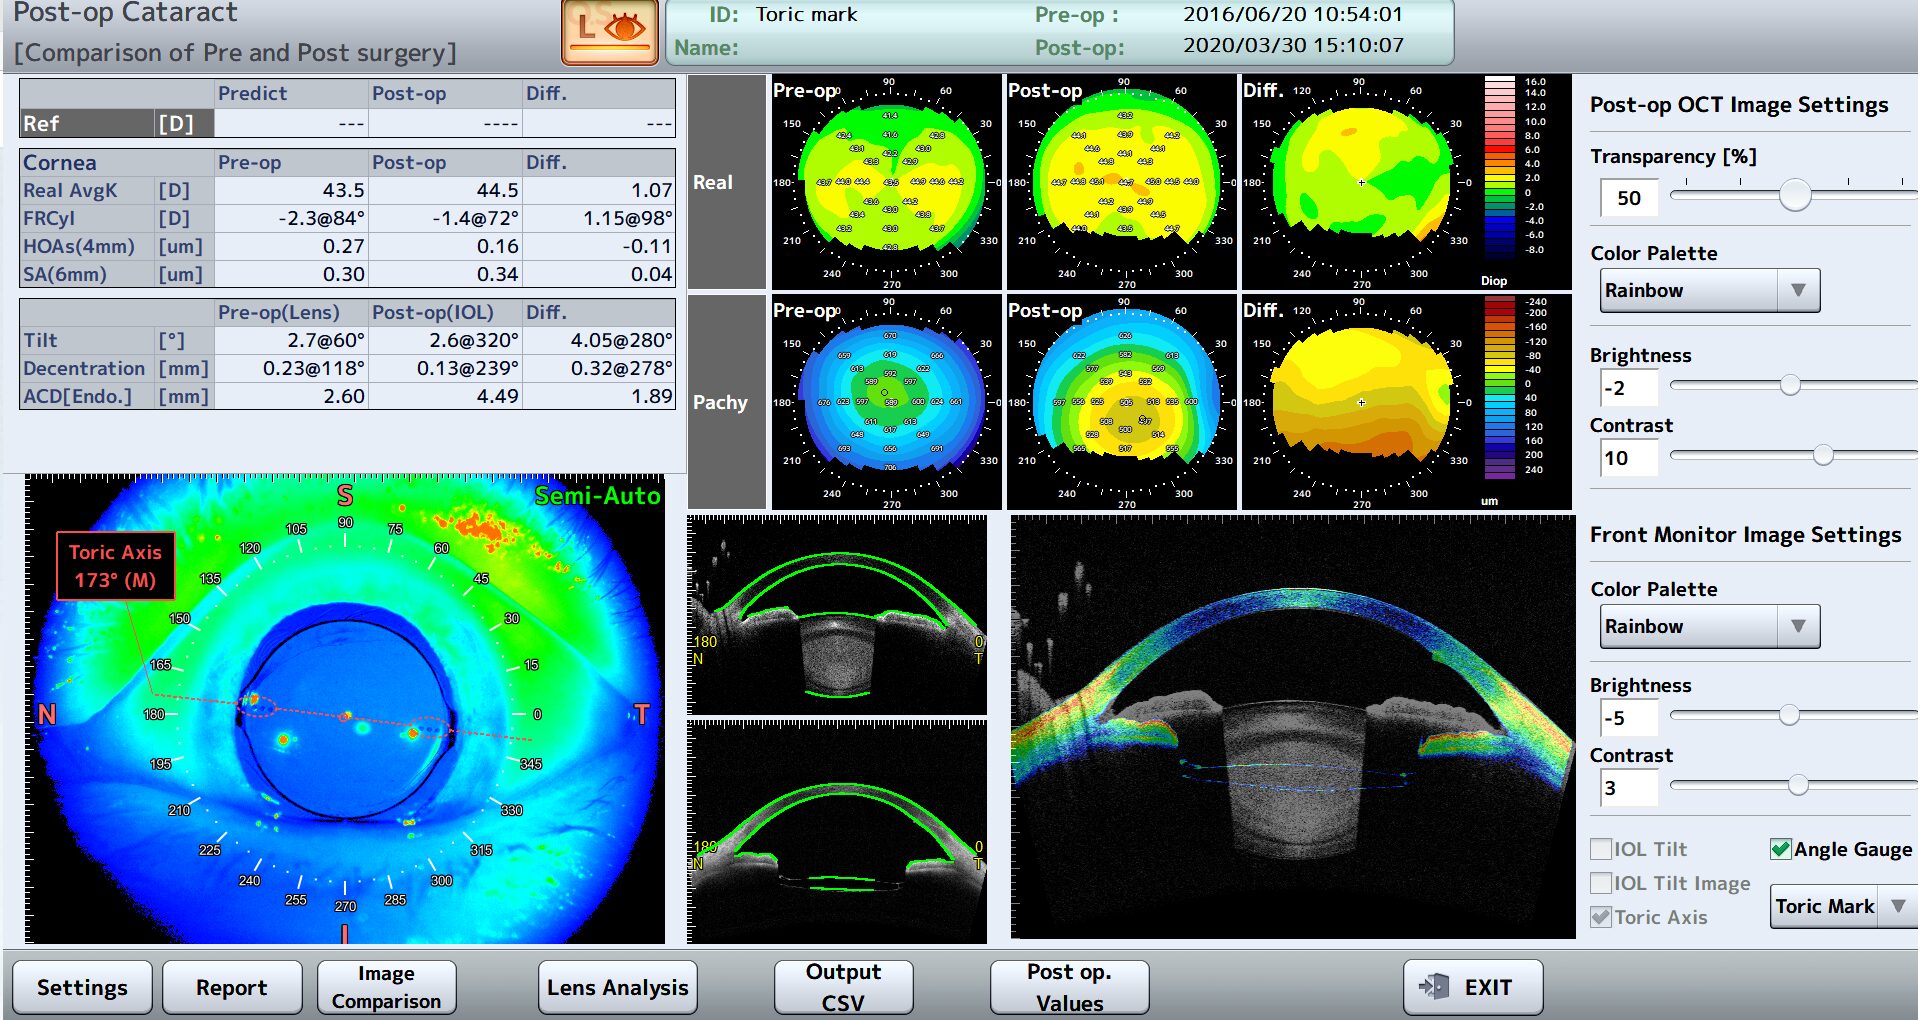Toggle the Angle Gauge checkbox
The image size is (1918, 1020).
[1780, 849]
